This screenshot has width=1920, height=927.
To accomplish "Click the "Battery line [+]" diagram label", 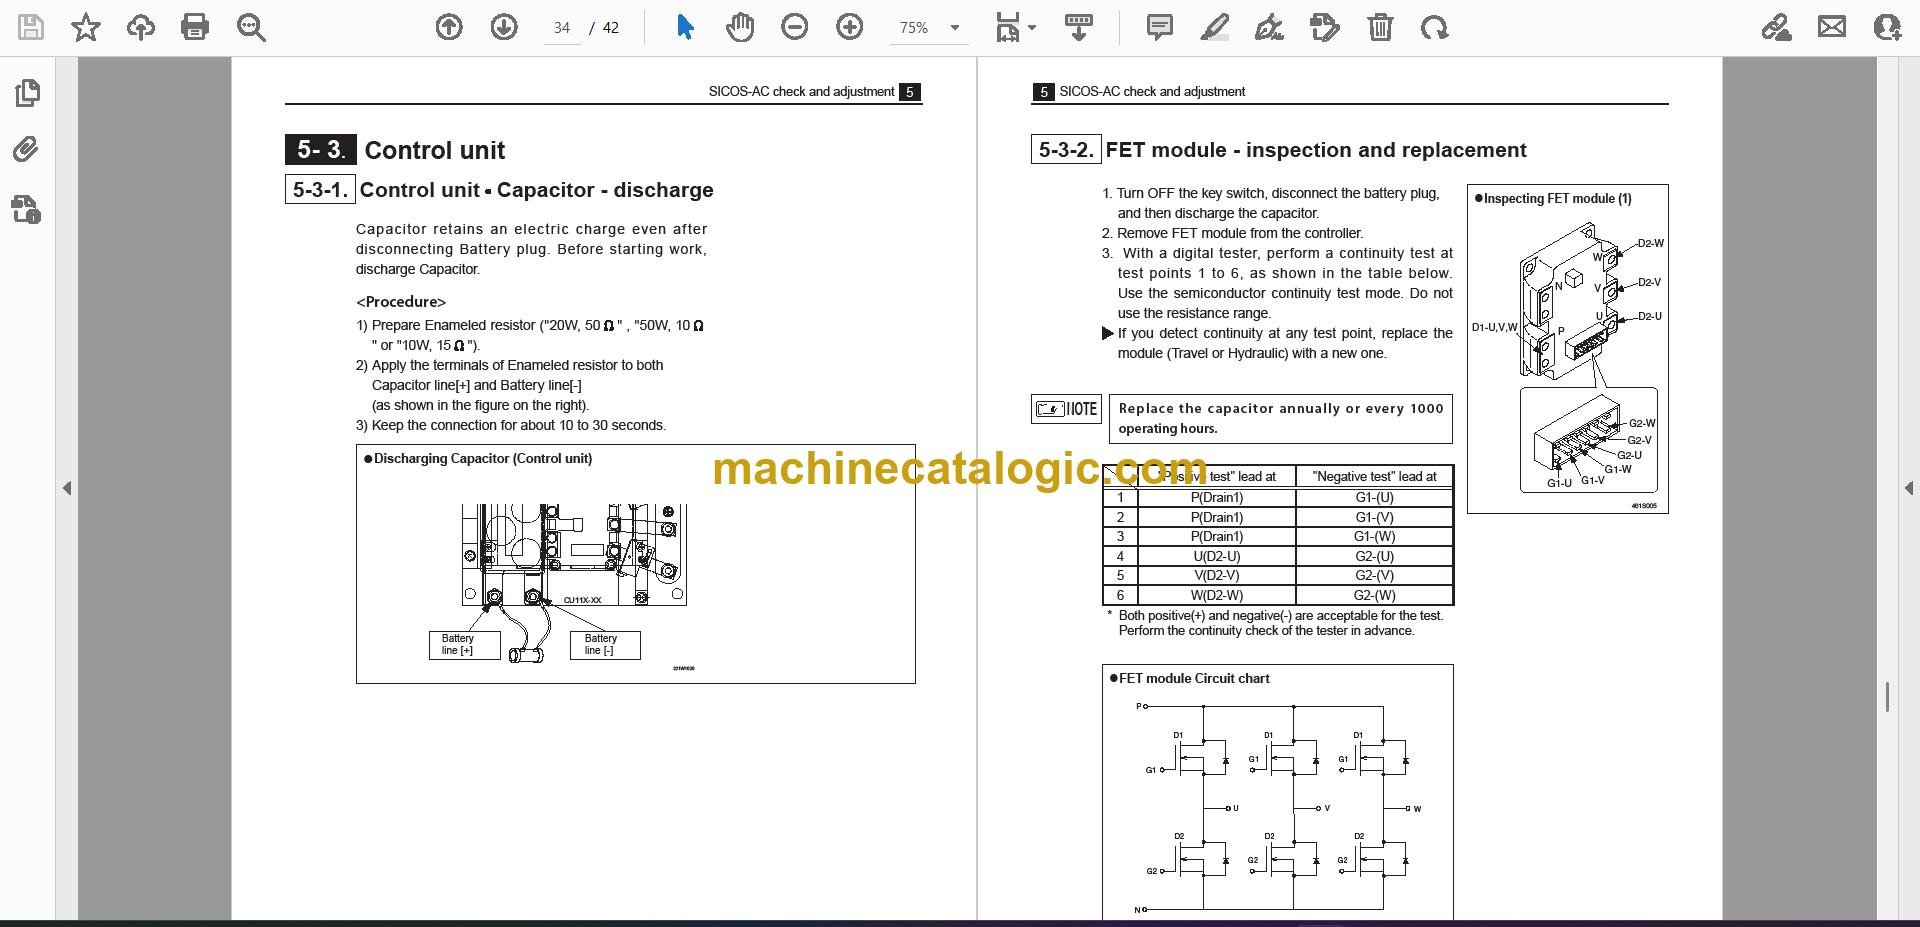I will tap(464, 645).
